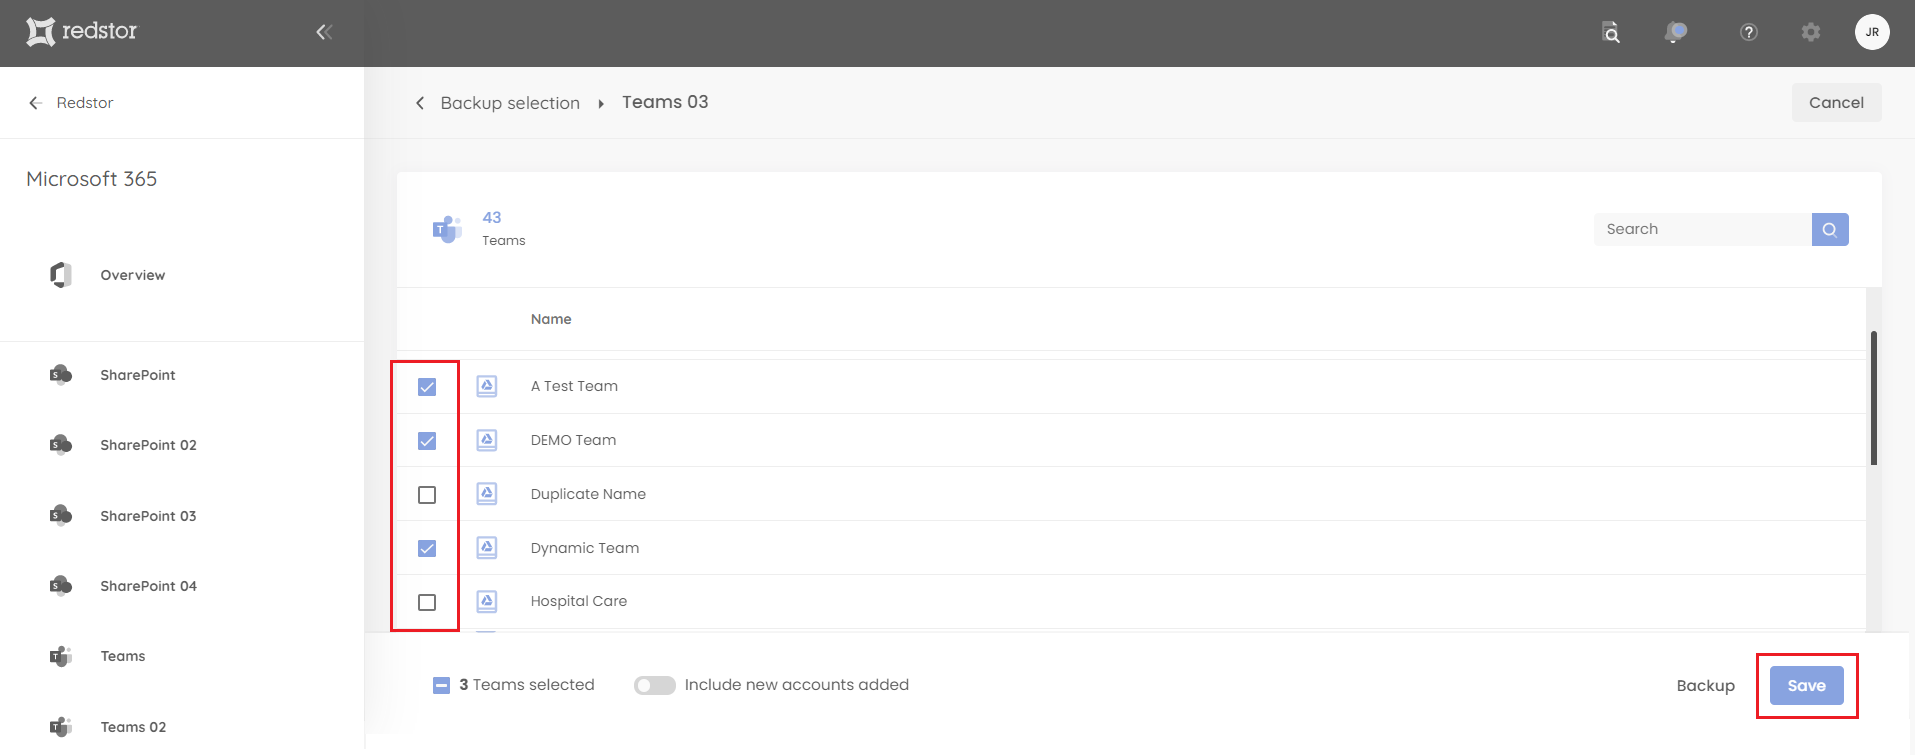The width and height of the screenshot is (1915, 755).
Task: Uncheck the A Test Team checkbox
Action: tap(427, 387)
